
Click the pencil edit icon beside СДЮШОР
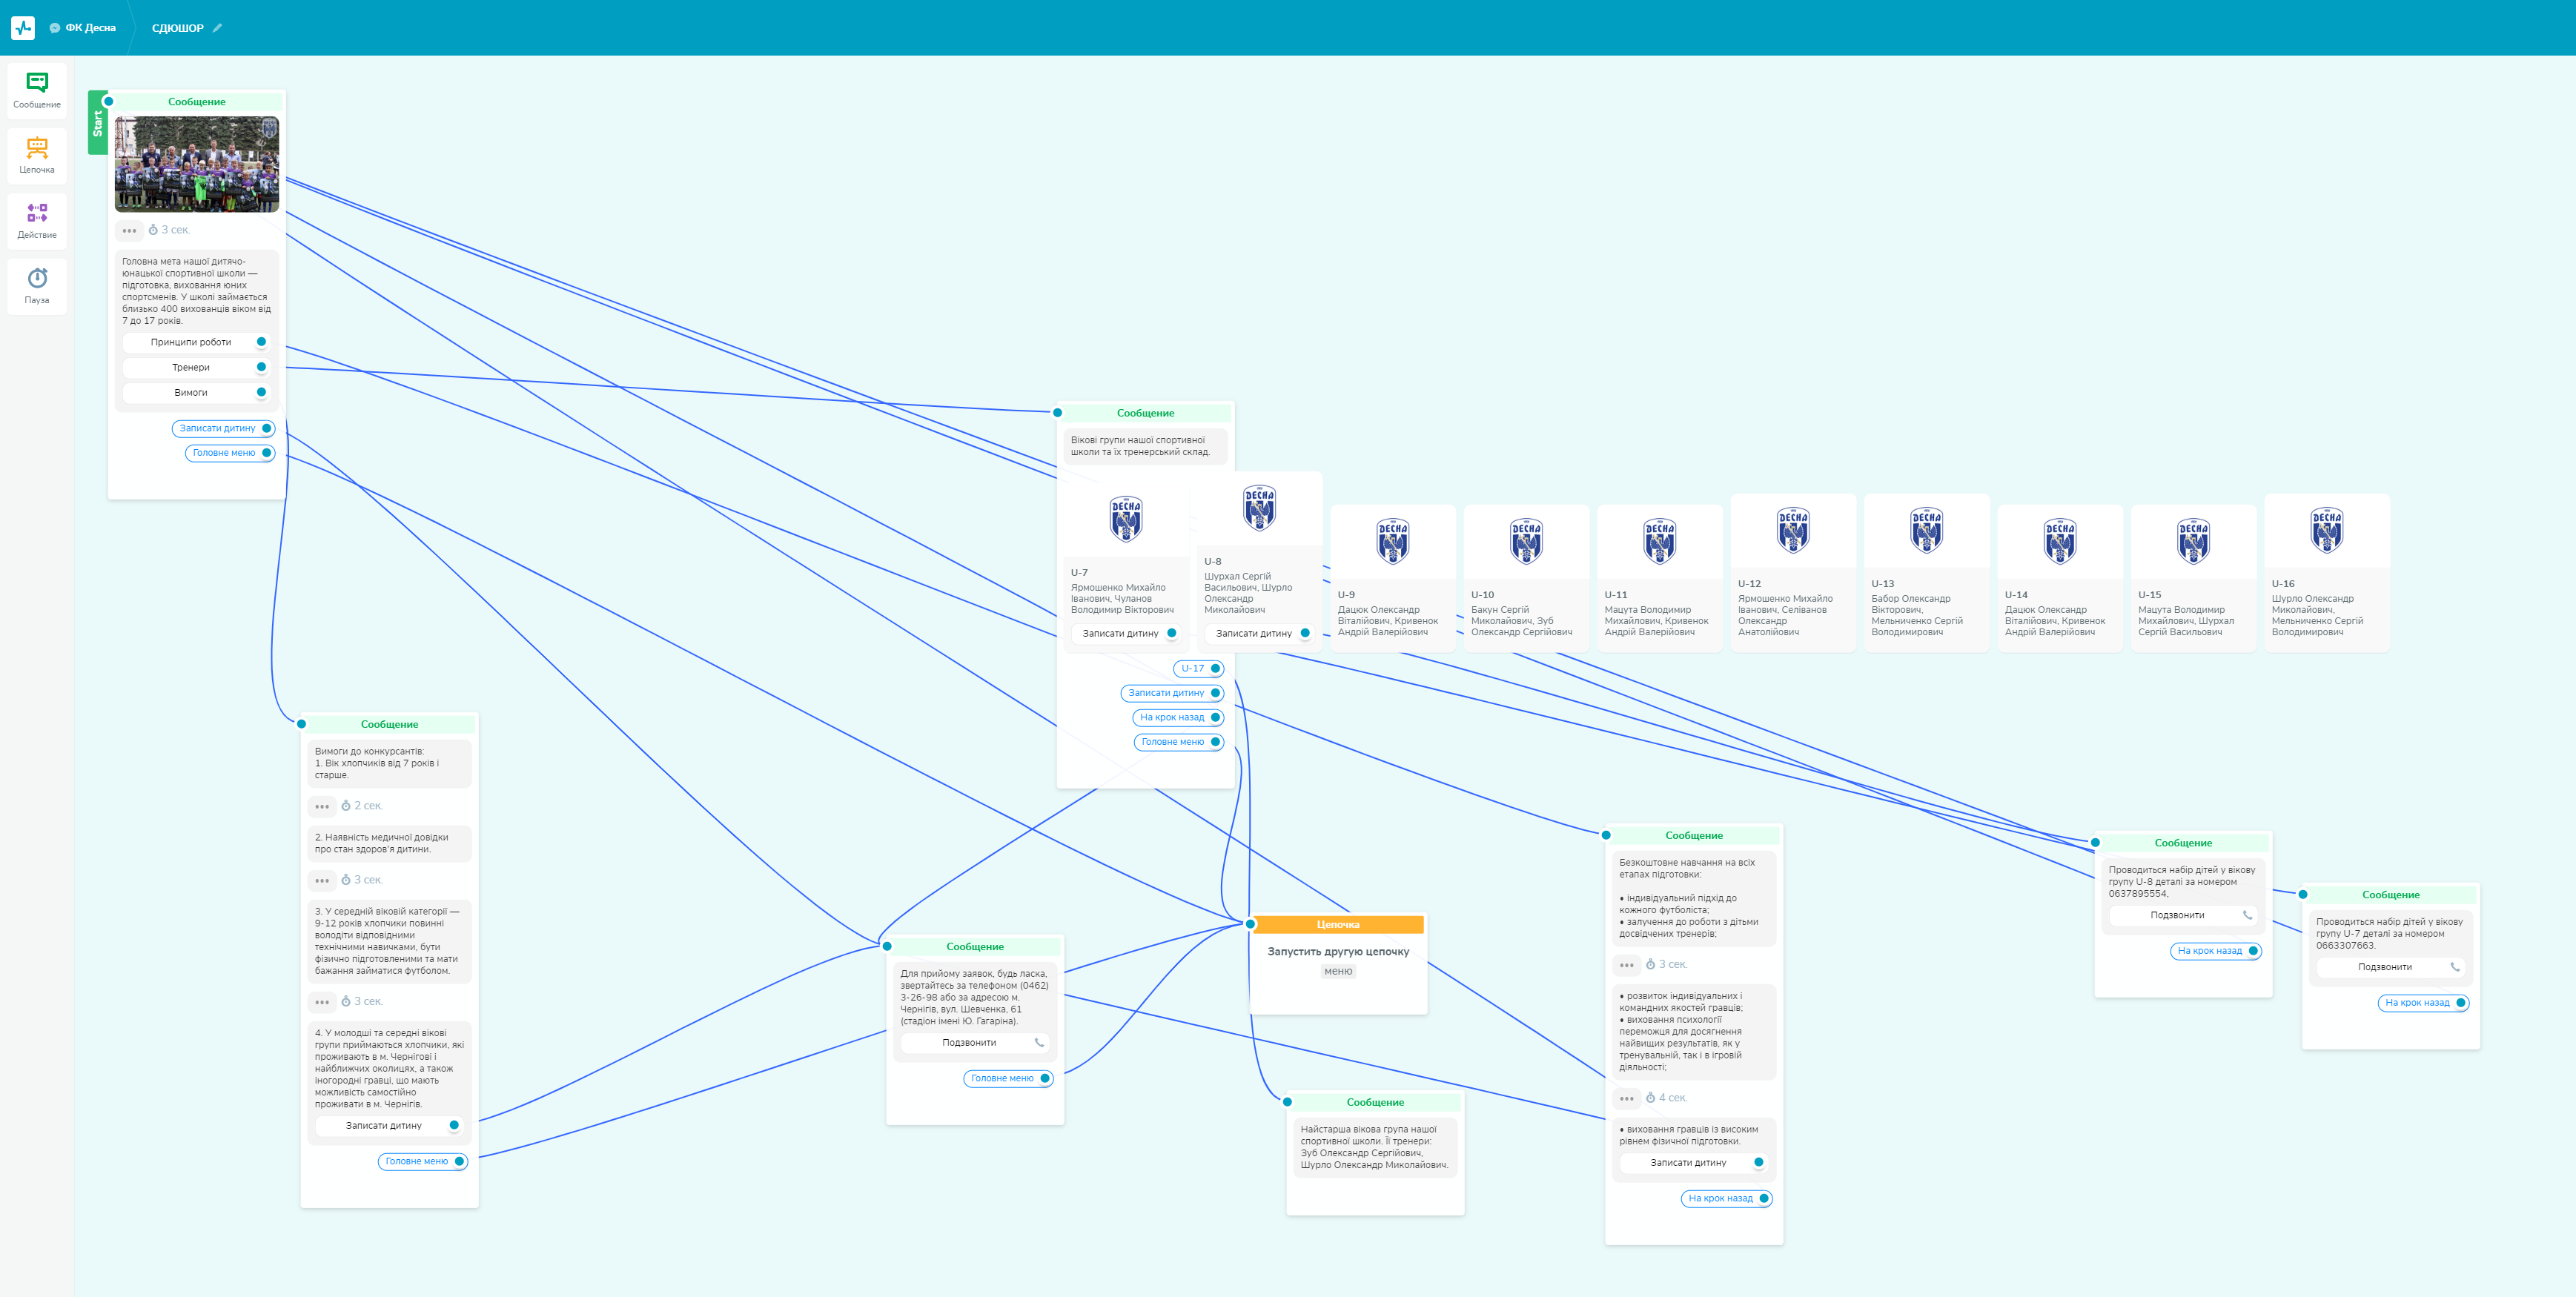click(x=217, y=28)
